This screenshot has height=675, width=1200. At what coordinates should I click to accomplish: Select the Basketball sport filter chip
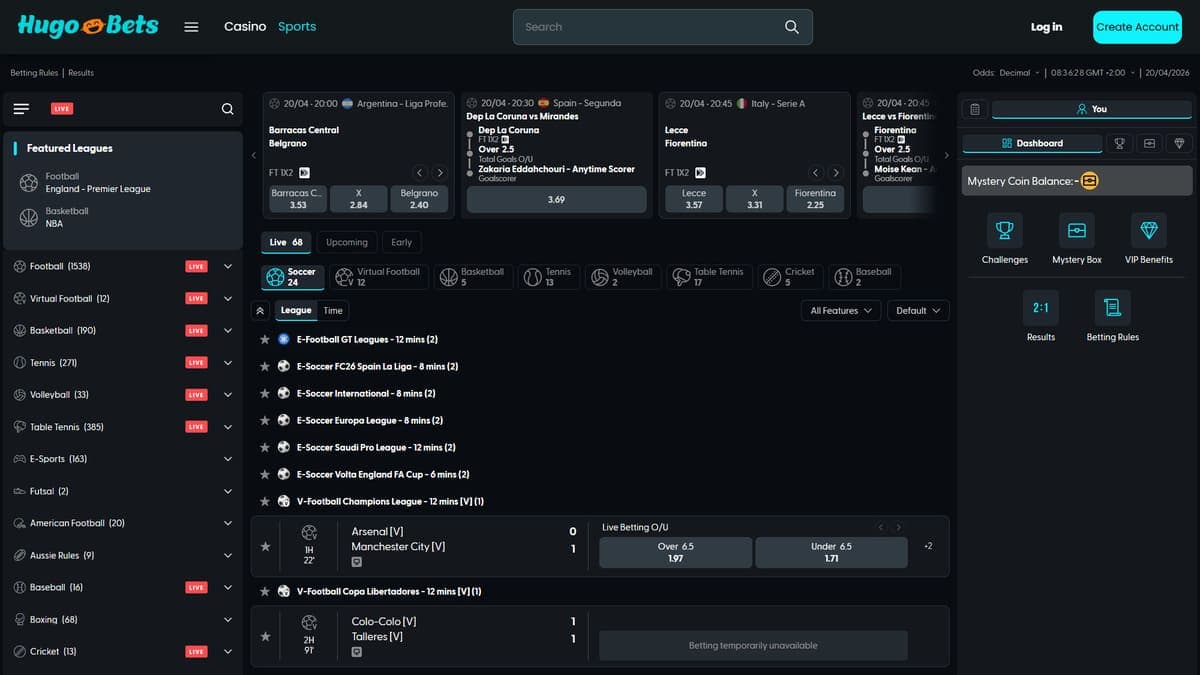click(474, 277)
